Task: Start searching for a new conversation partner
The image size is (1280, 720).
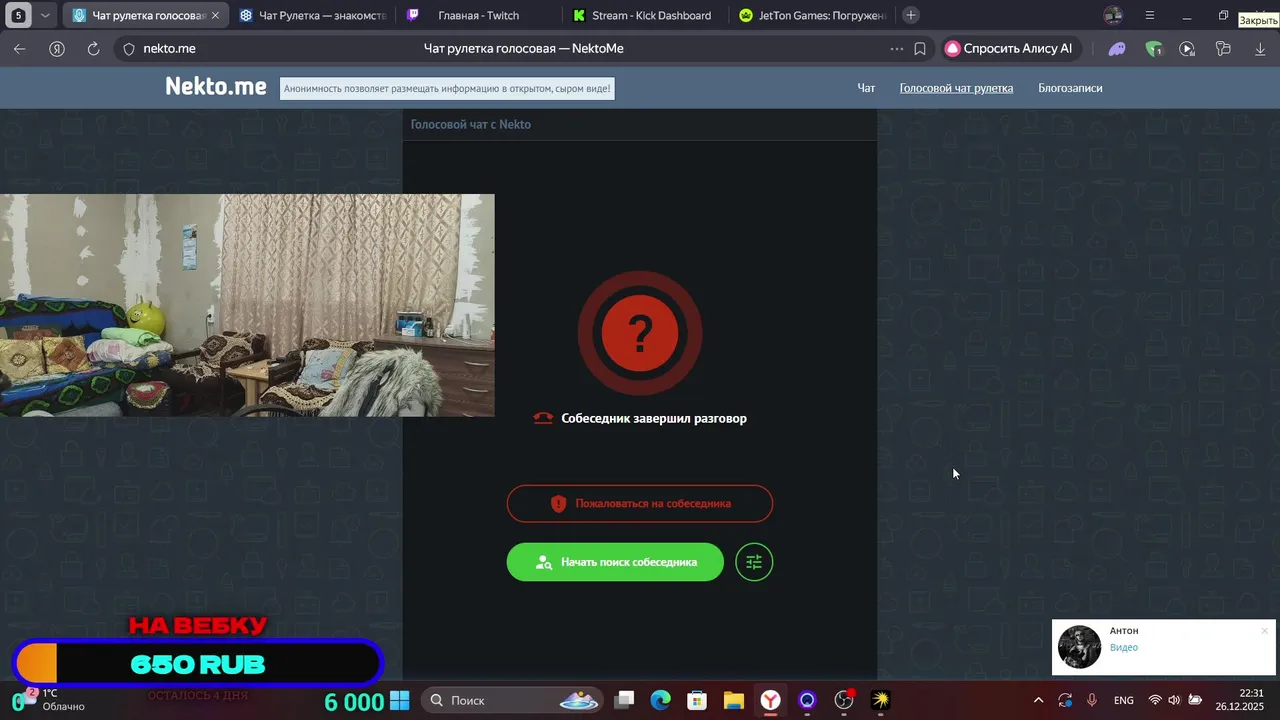Action: pos(615,562)
